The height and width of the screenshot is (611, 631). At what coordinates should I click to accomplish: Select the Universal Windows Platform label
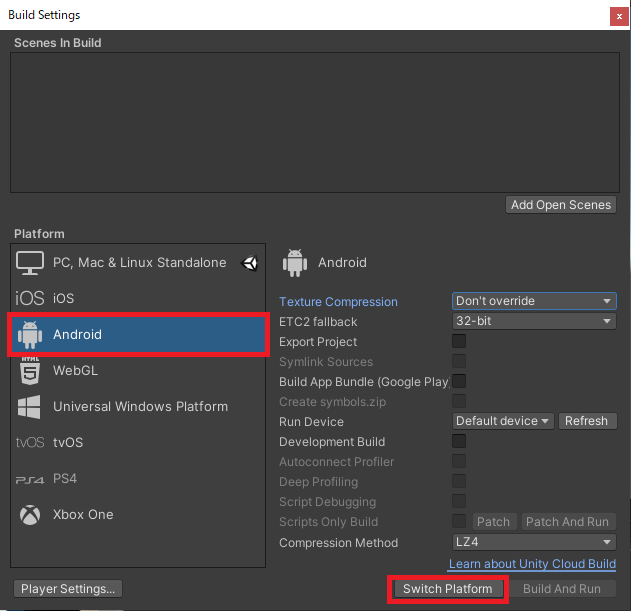point(140,407)
